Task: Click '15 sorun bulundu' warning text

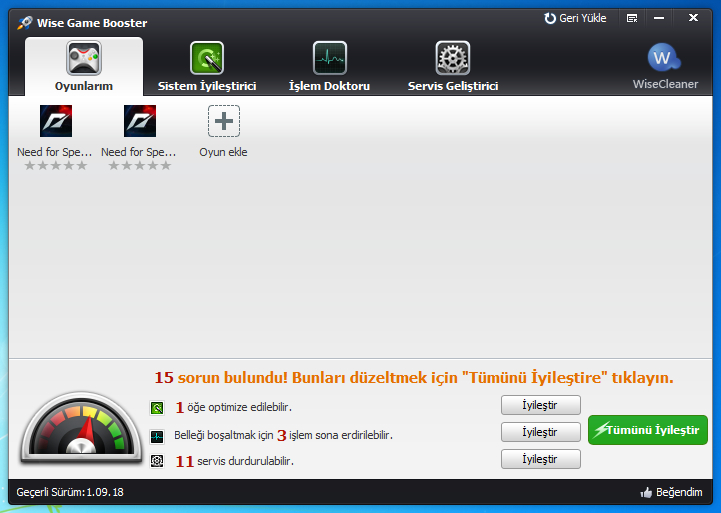Action: 221,378
